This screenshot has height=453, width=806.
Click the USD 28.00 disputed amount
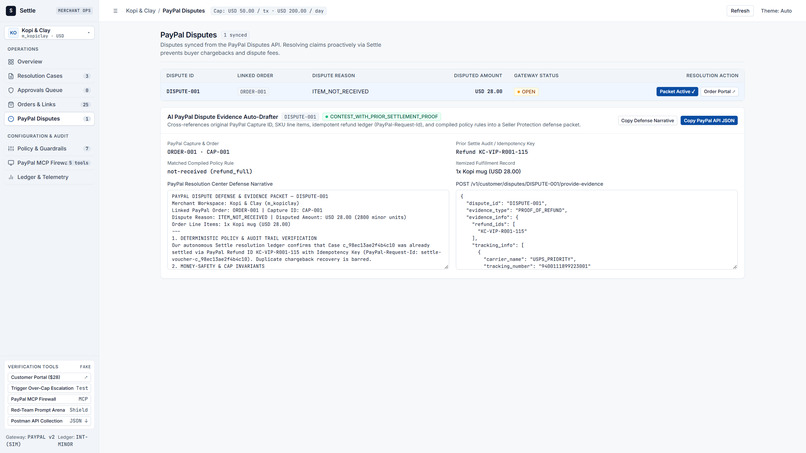488,92
